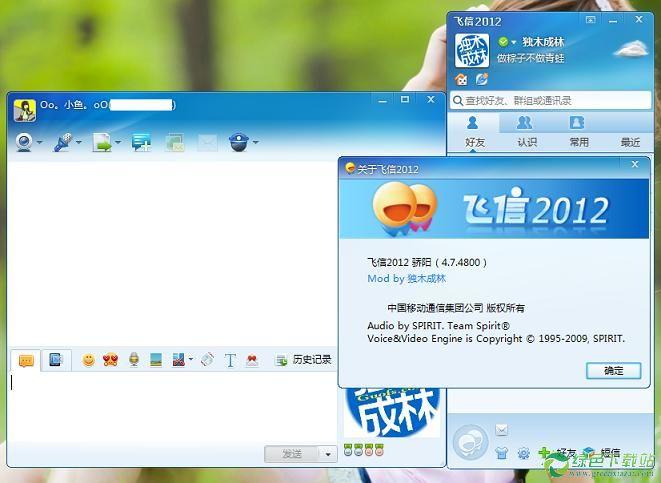Click the faded envelope toolbar icon
This screenshot has height=483, width=661.
click(207, 143)
